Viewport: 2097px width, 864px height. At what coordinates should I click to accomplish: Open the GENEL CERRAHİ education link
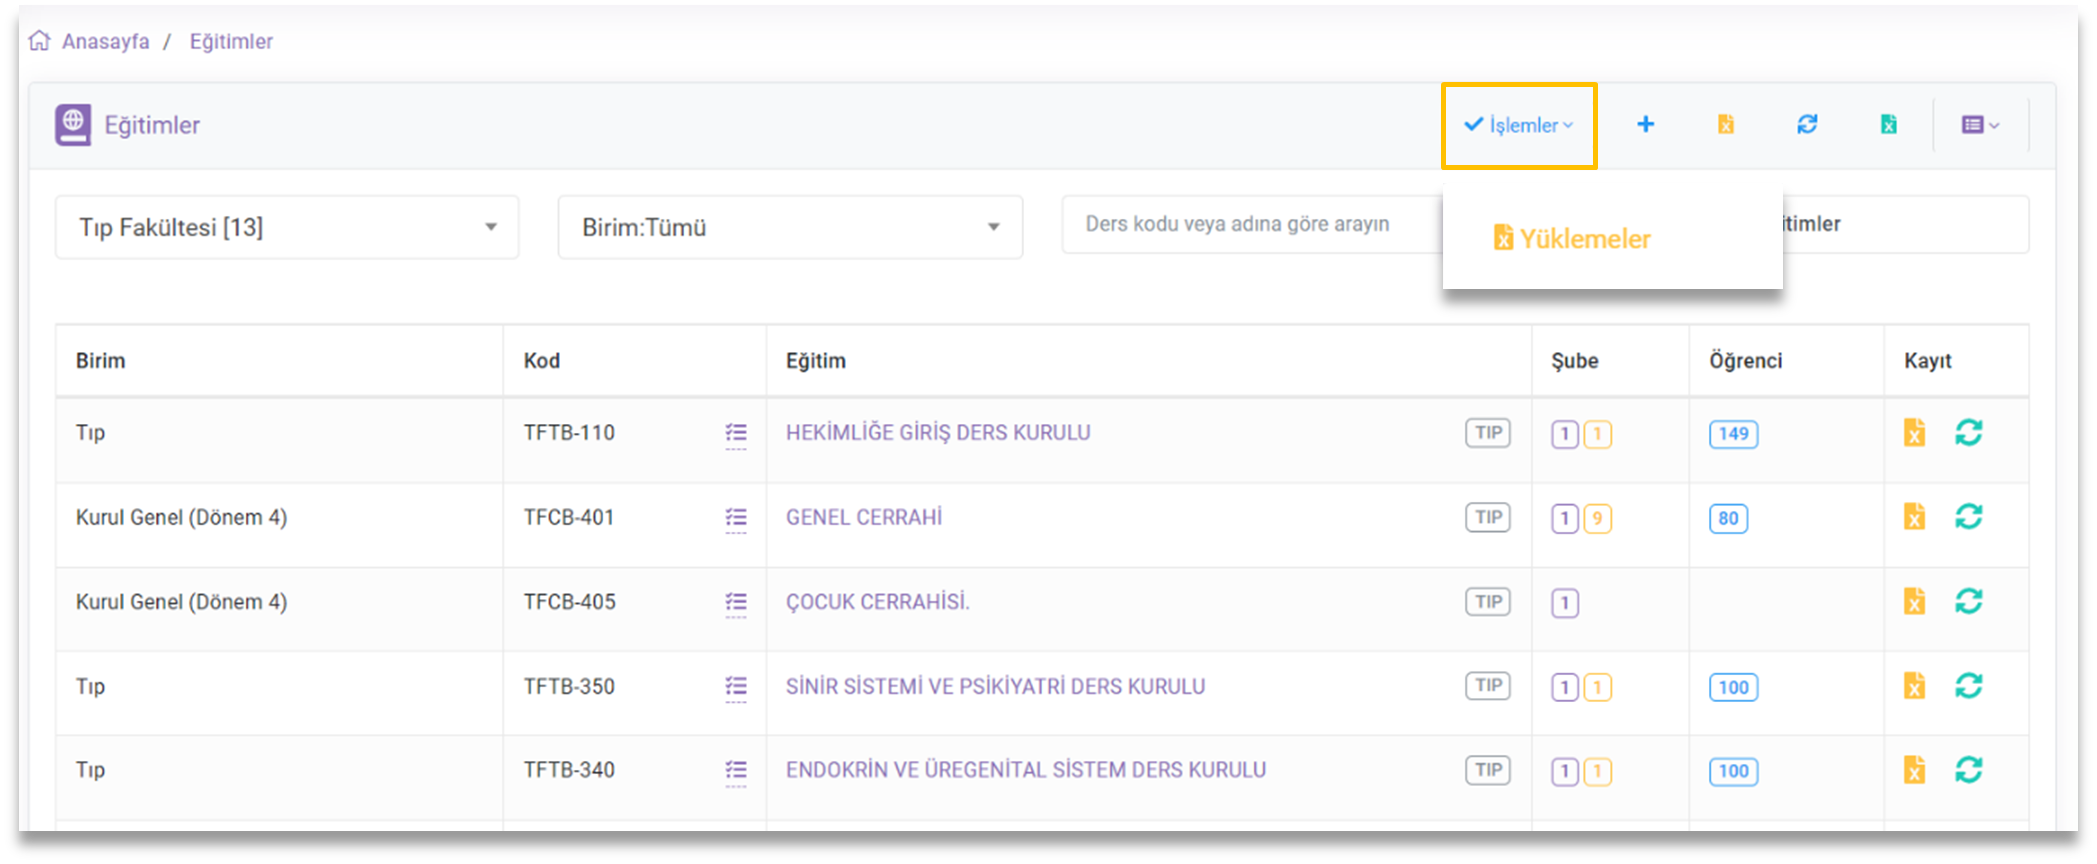point(864,517)
